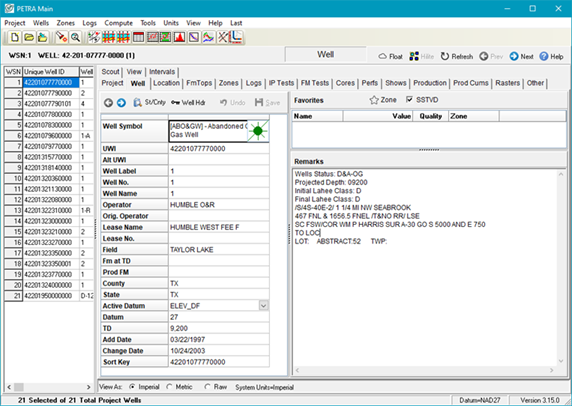This screenshot has height=406, width=572.
Task: Click the crossed lines toolbar icon
Action: point(223,37)
